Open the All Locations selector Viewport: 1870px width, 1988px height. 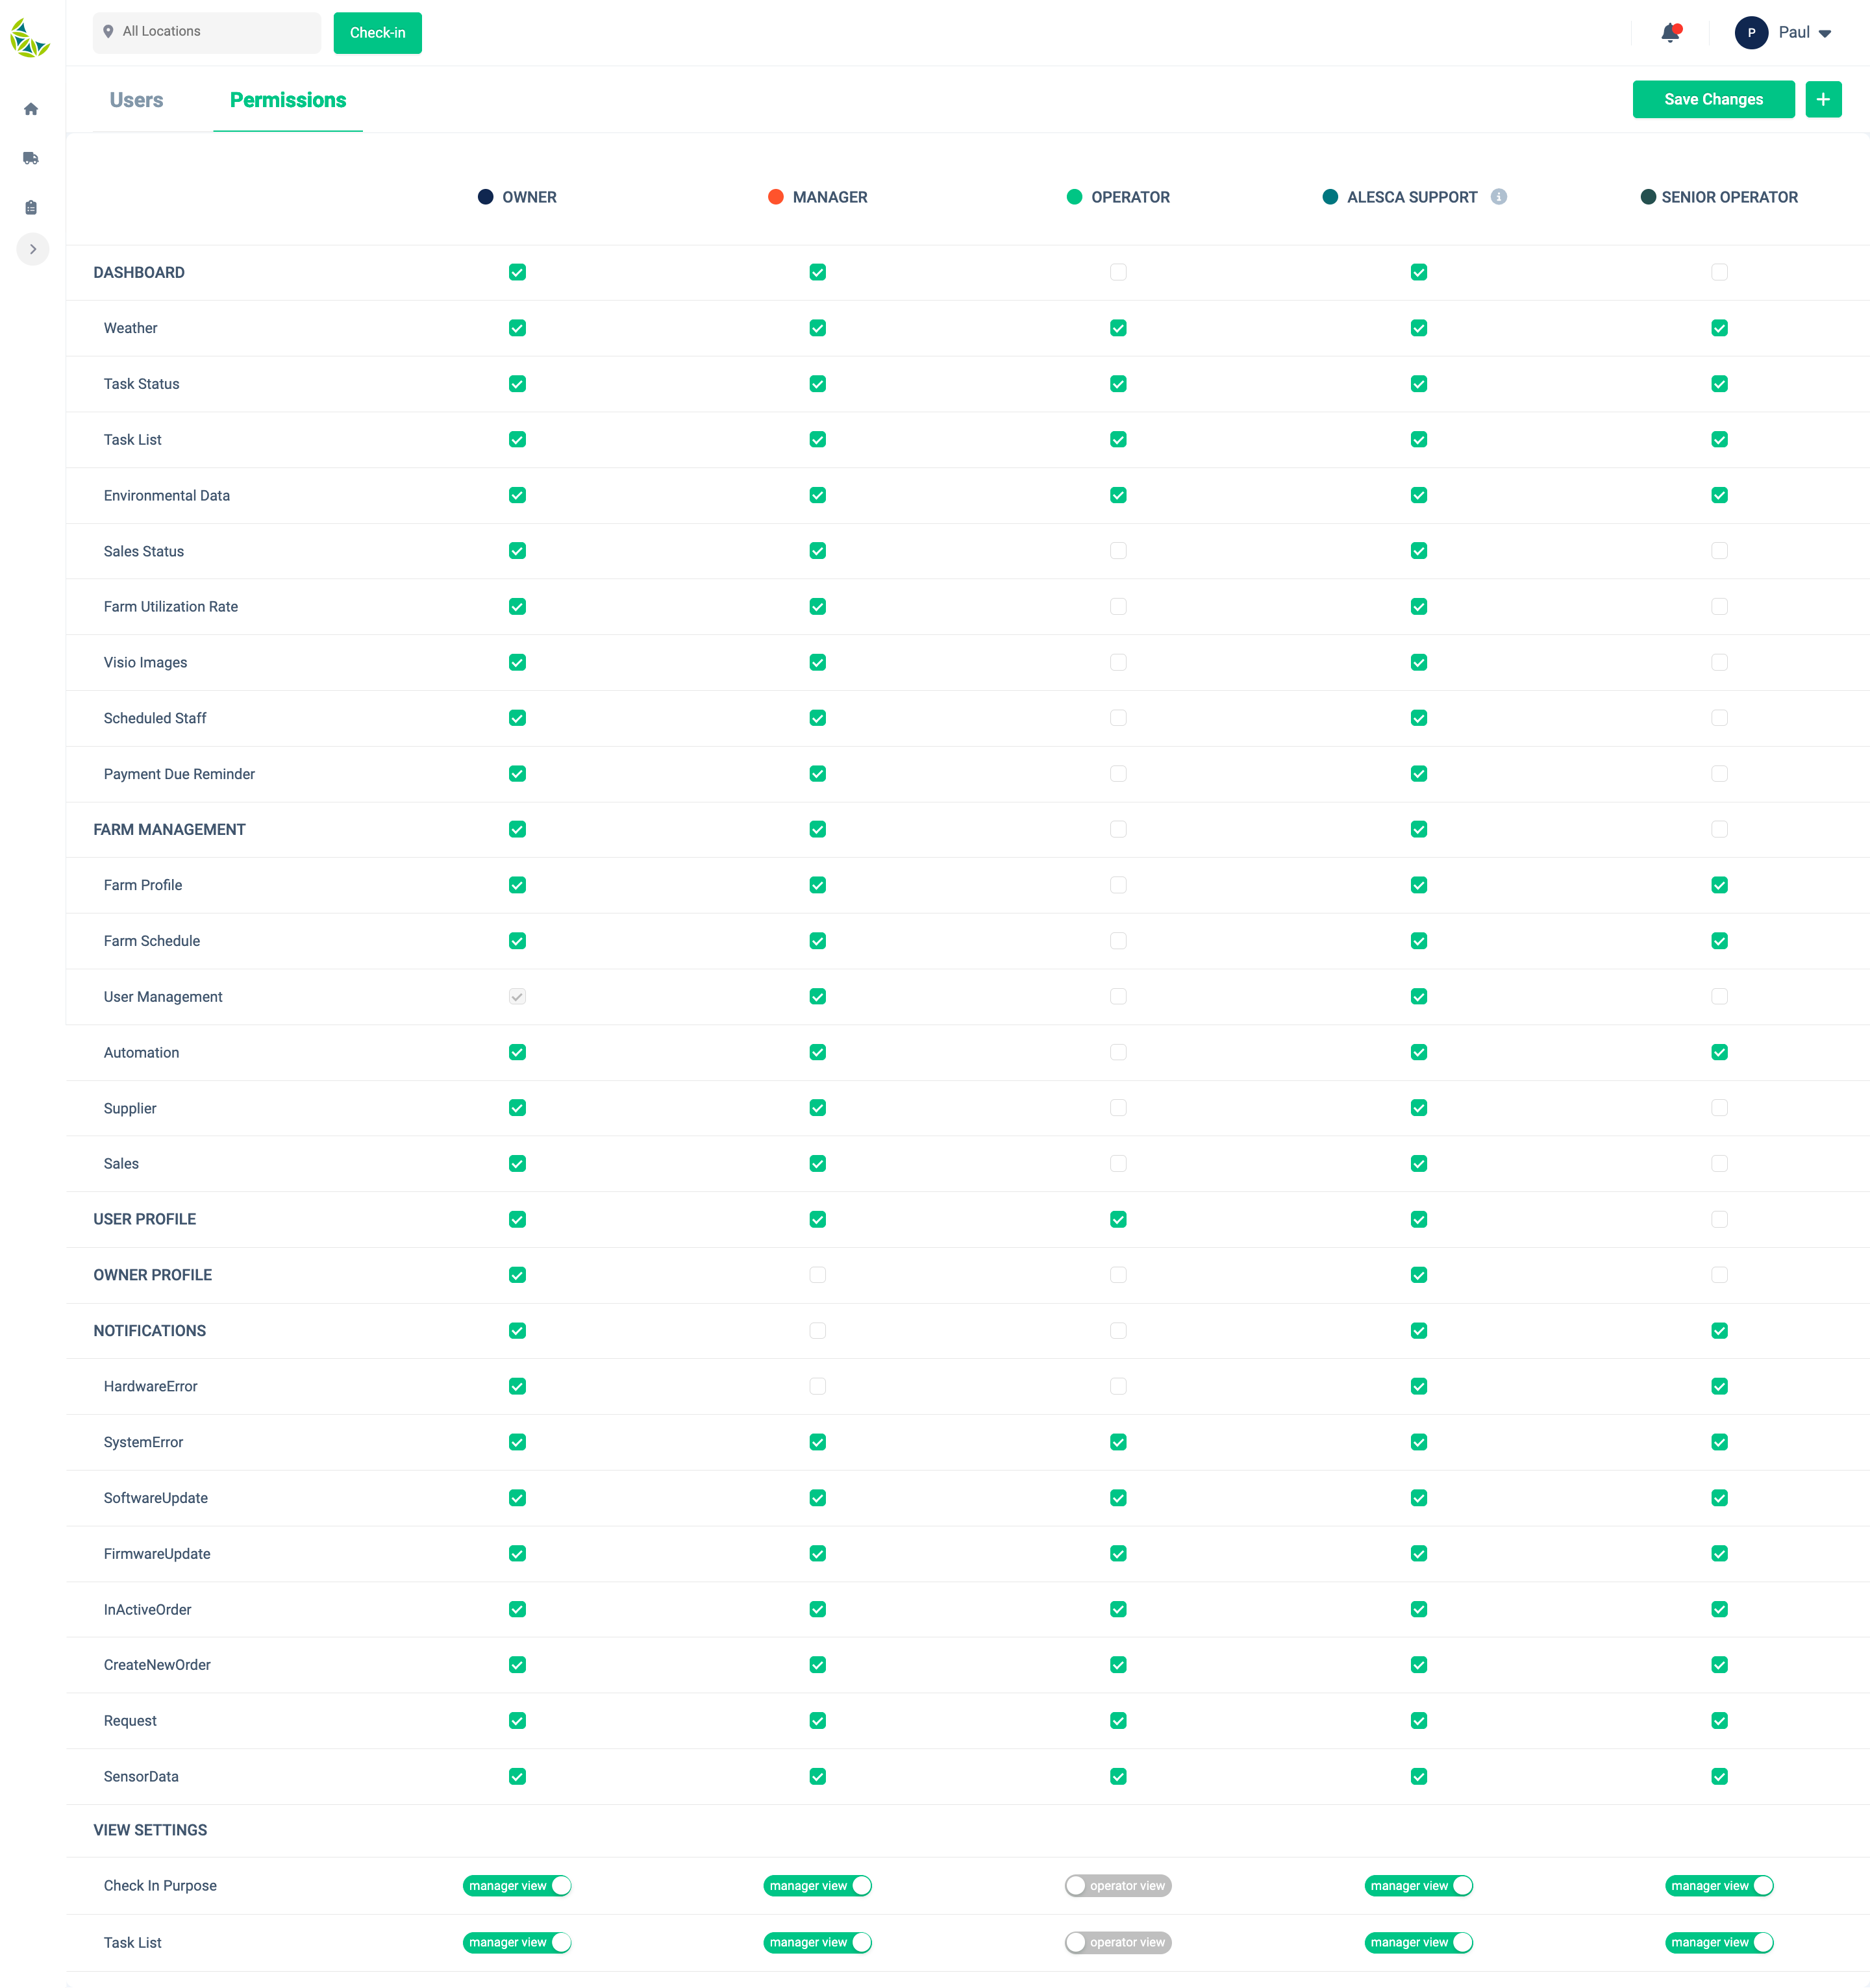(x=207, y=32)
